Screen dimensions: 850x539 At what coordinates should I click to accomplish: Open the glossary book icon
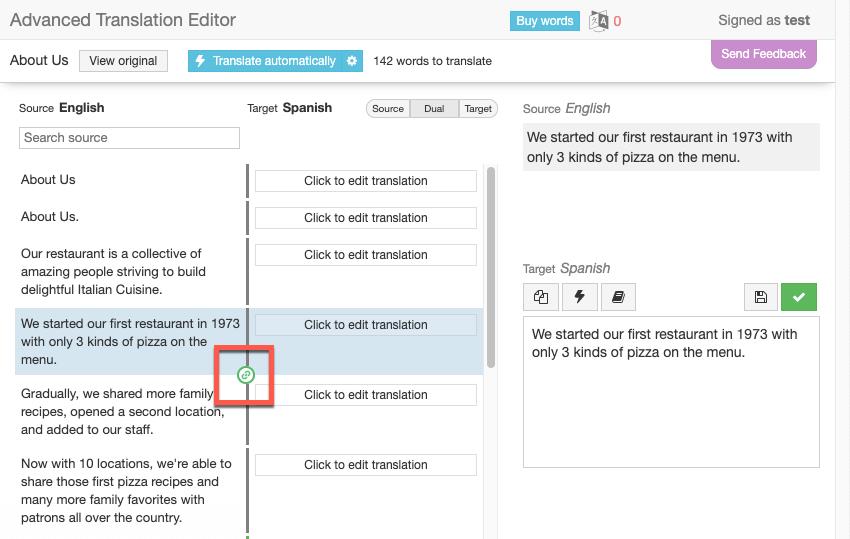[617, 297]
